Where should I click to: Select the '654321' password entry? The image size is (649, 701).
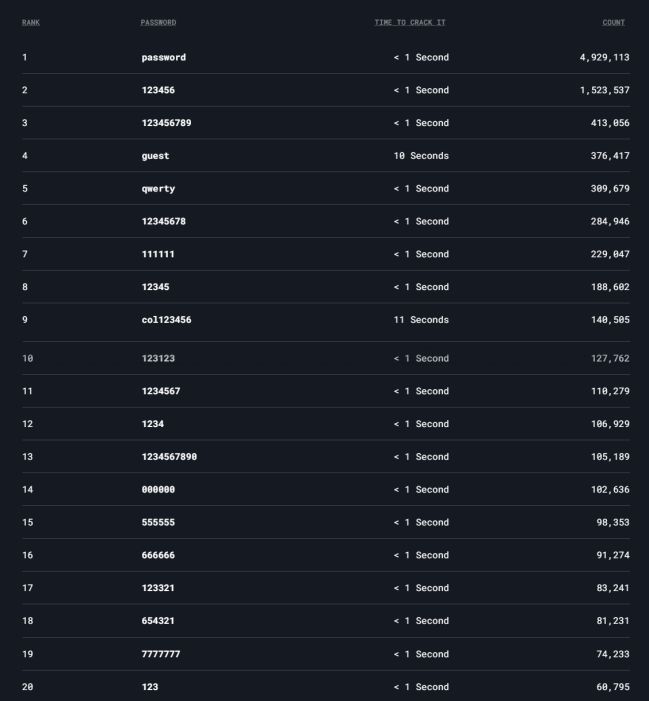pos(158,621)
